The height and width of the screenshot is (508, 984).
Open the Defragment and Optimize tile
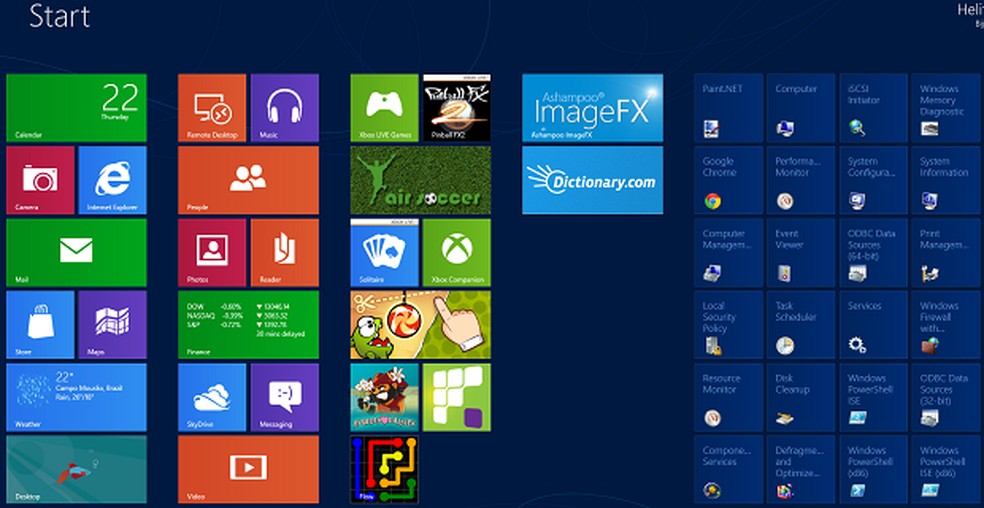click(801, 469)
